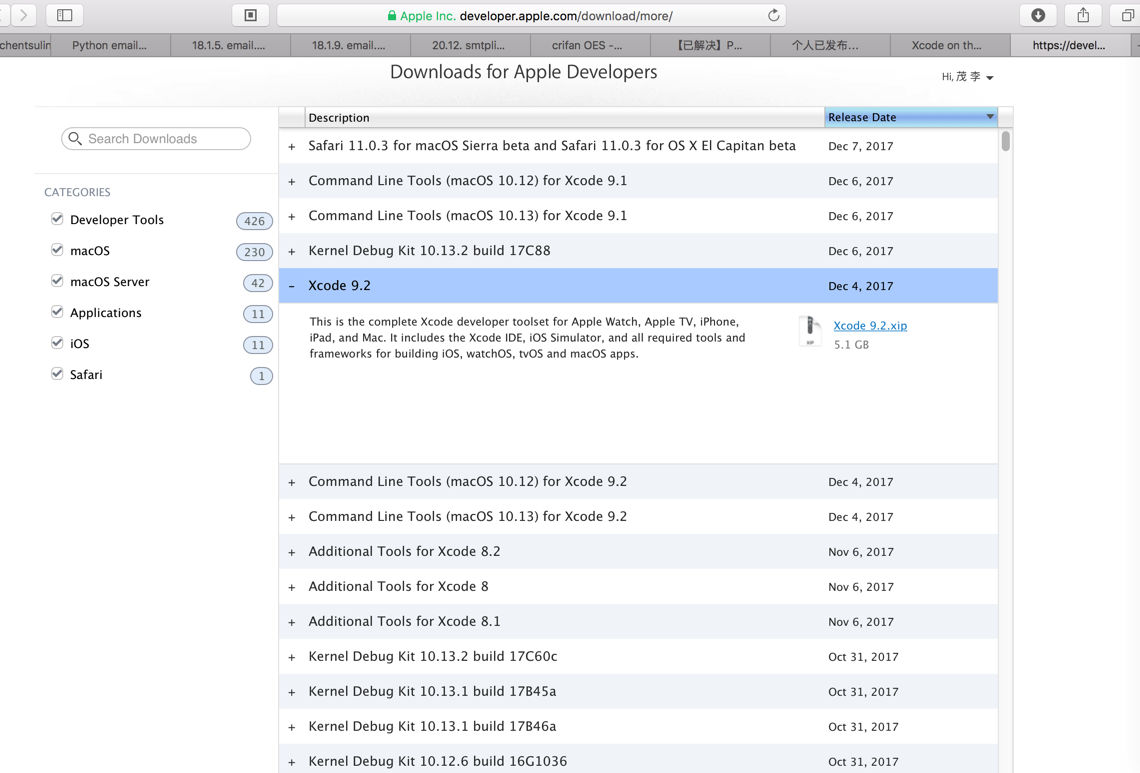
Task: Click the developer.apple.com address bar
Action: [531, 15]
